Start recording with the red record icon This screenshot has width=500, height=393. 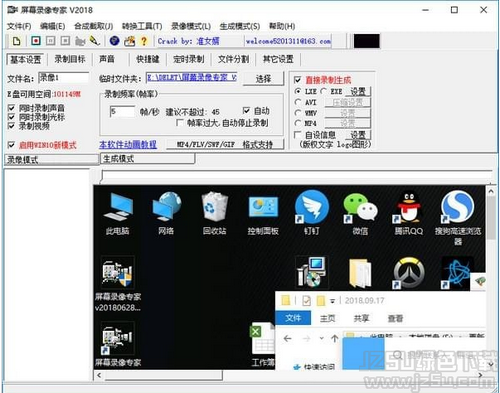36,41
